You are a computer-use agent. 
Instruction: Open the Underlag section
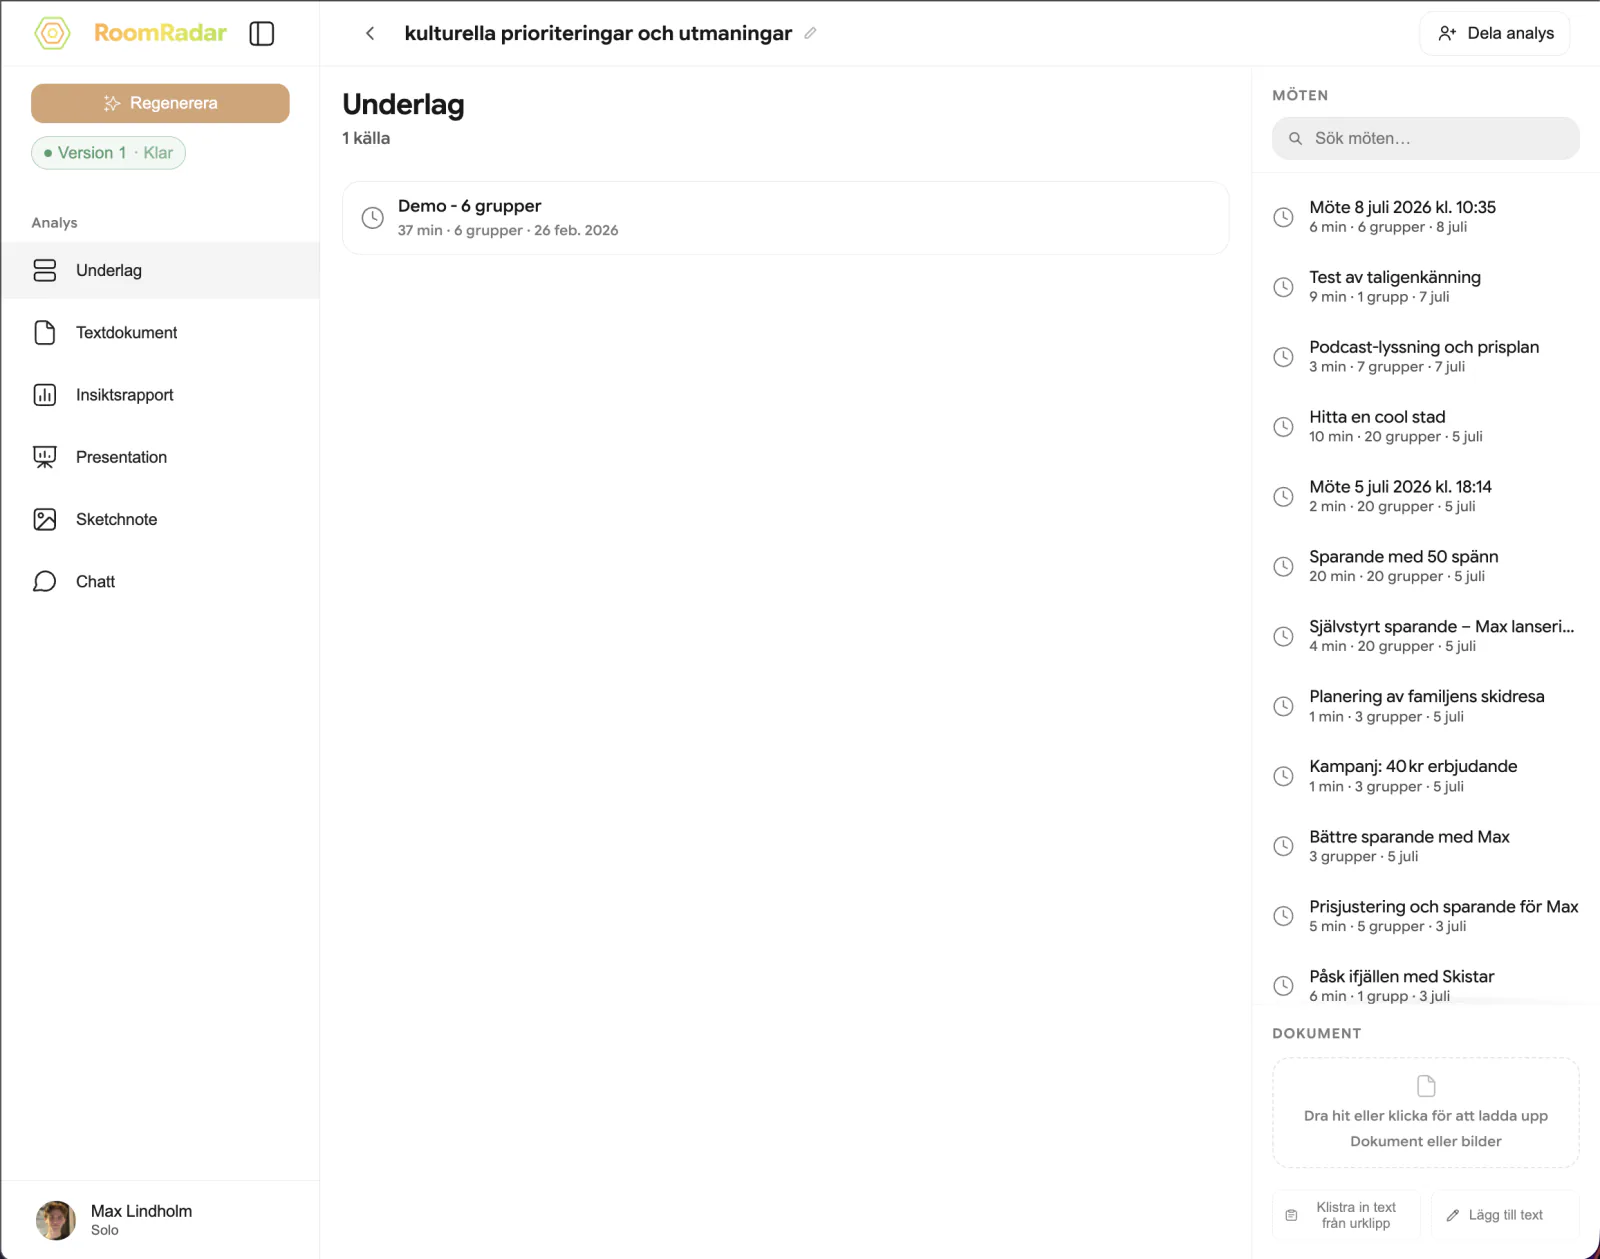(160, 270)
